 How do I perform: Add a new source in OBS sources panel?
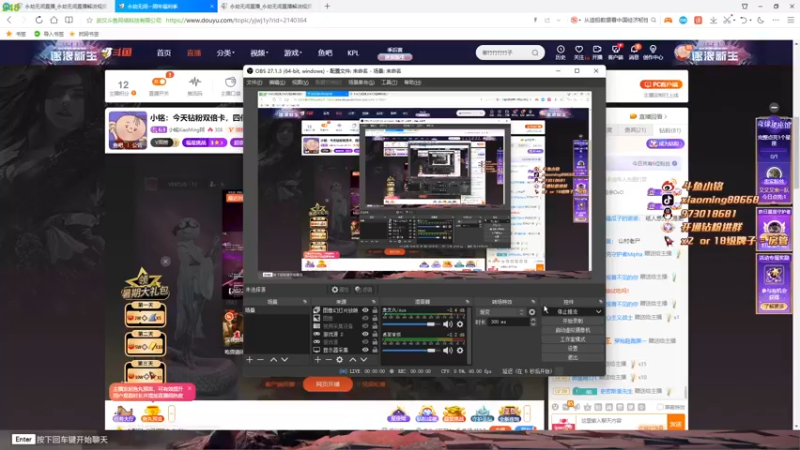(x=317, y=360)
